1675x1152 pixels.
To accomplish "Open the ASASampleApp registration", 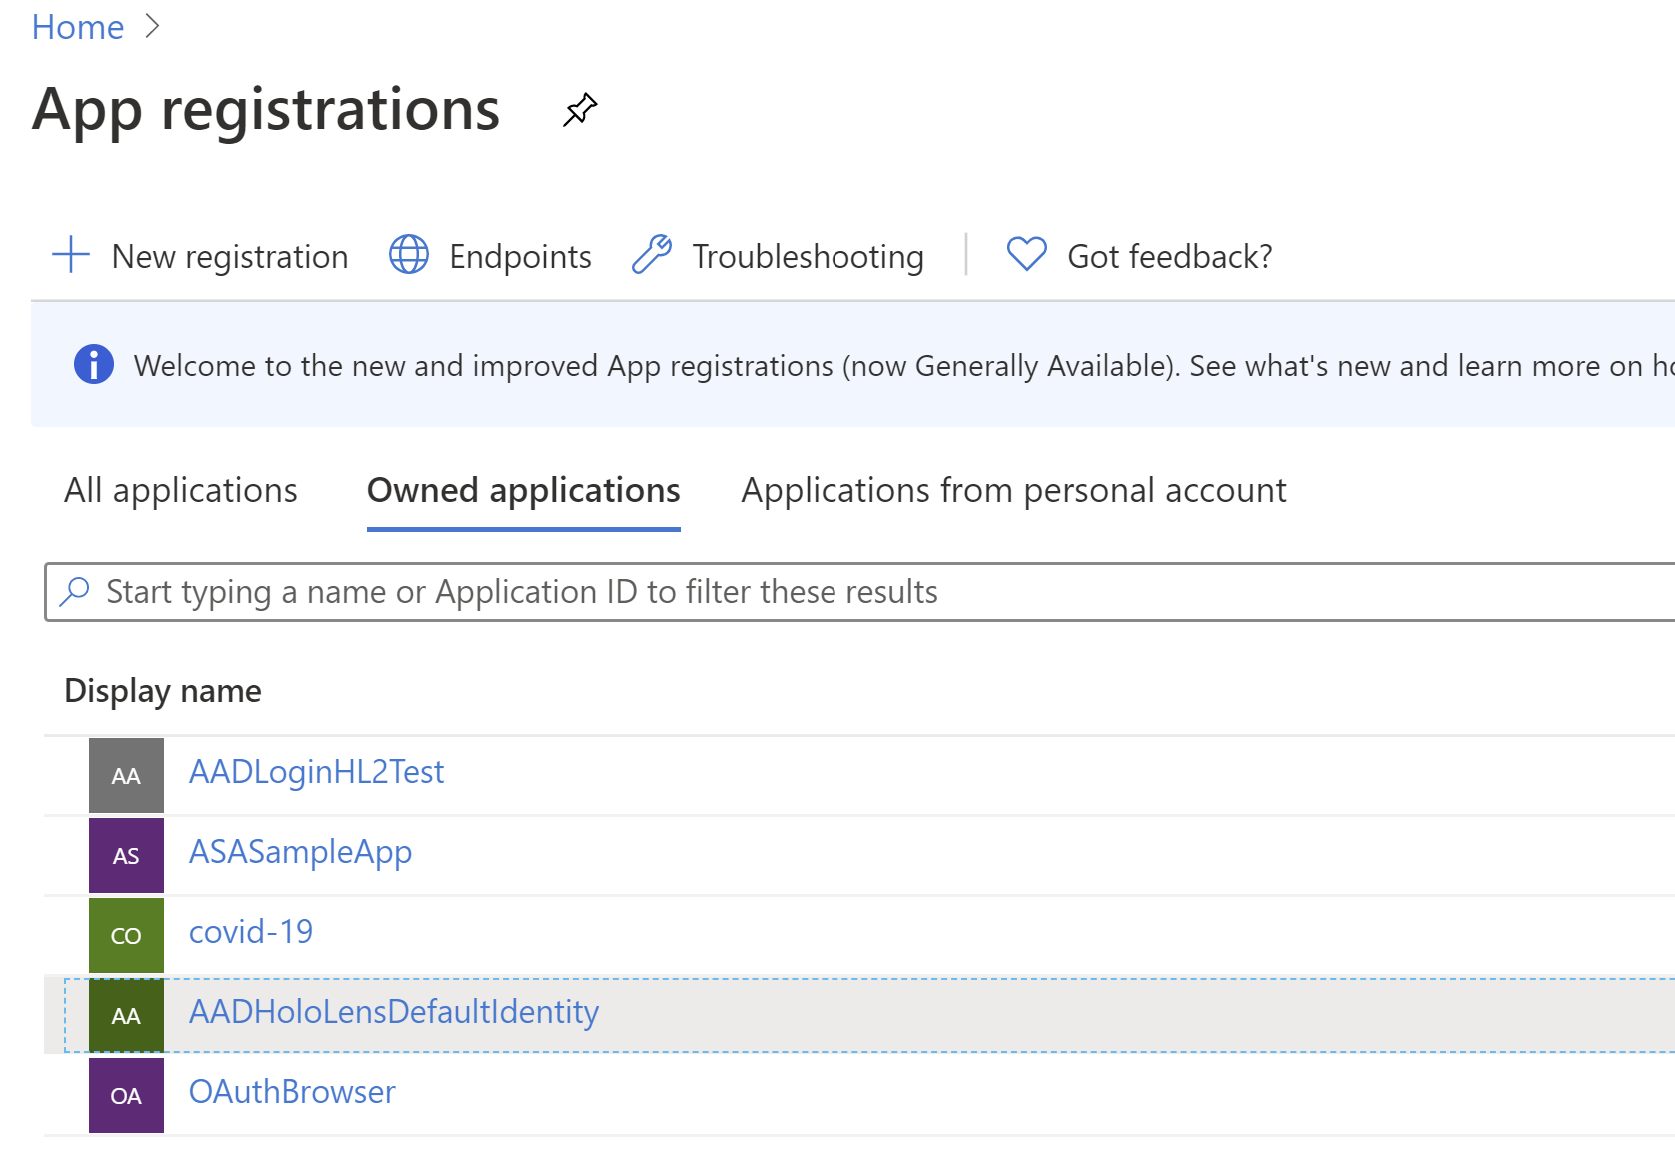I will click(x=301, y=852).
